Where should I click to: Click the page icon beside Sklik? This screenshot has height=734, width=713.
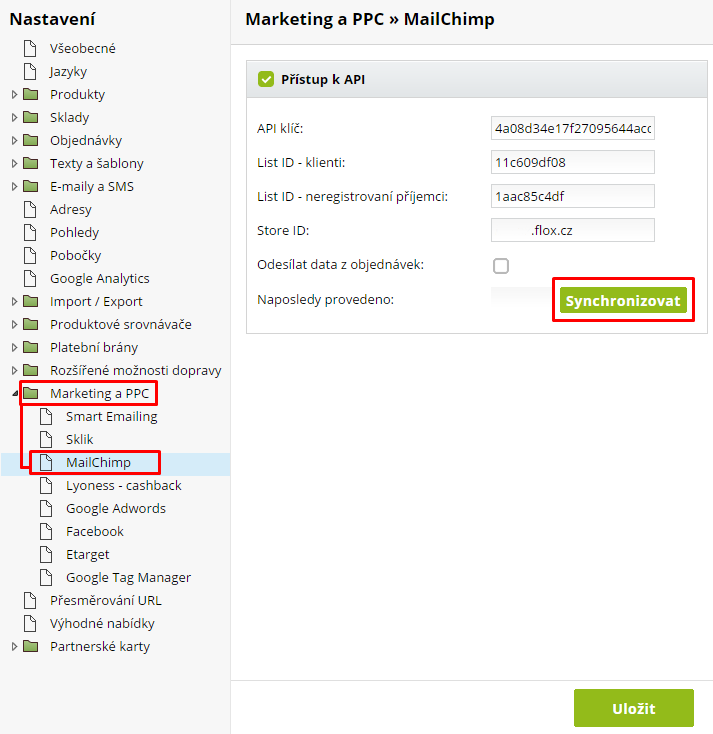pos(46,440)
